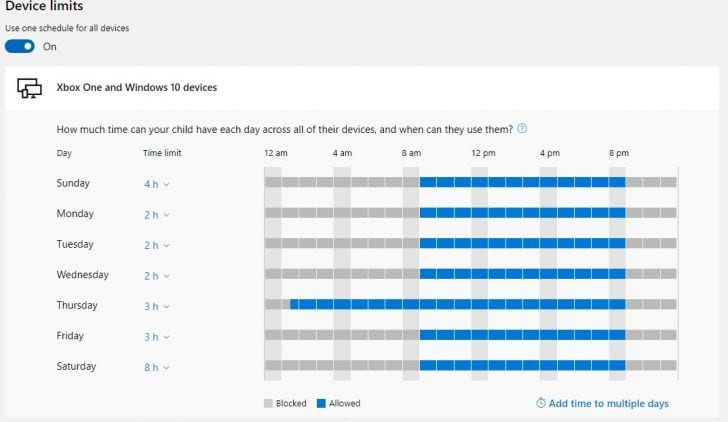Open Tuesday's 2 h time limit dropdown

point(156,245)
